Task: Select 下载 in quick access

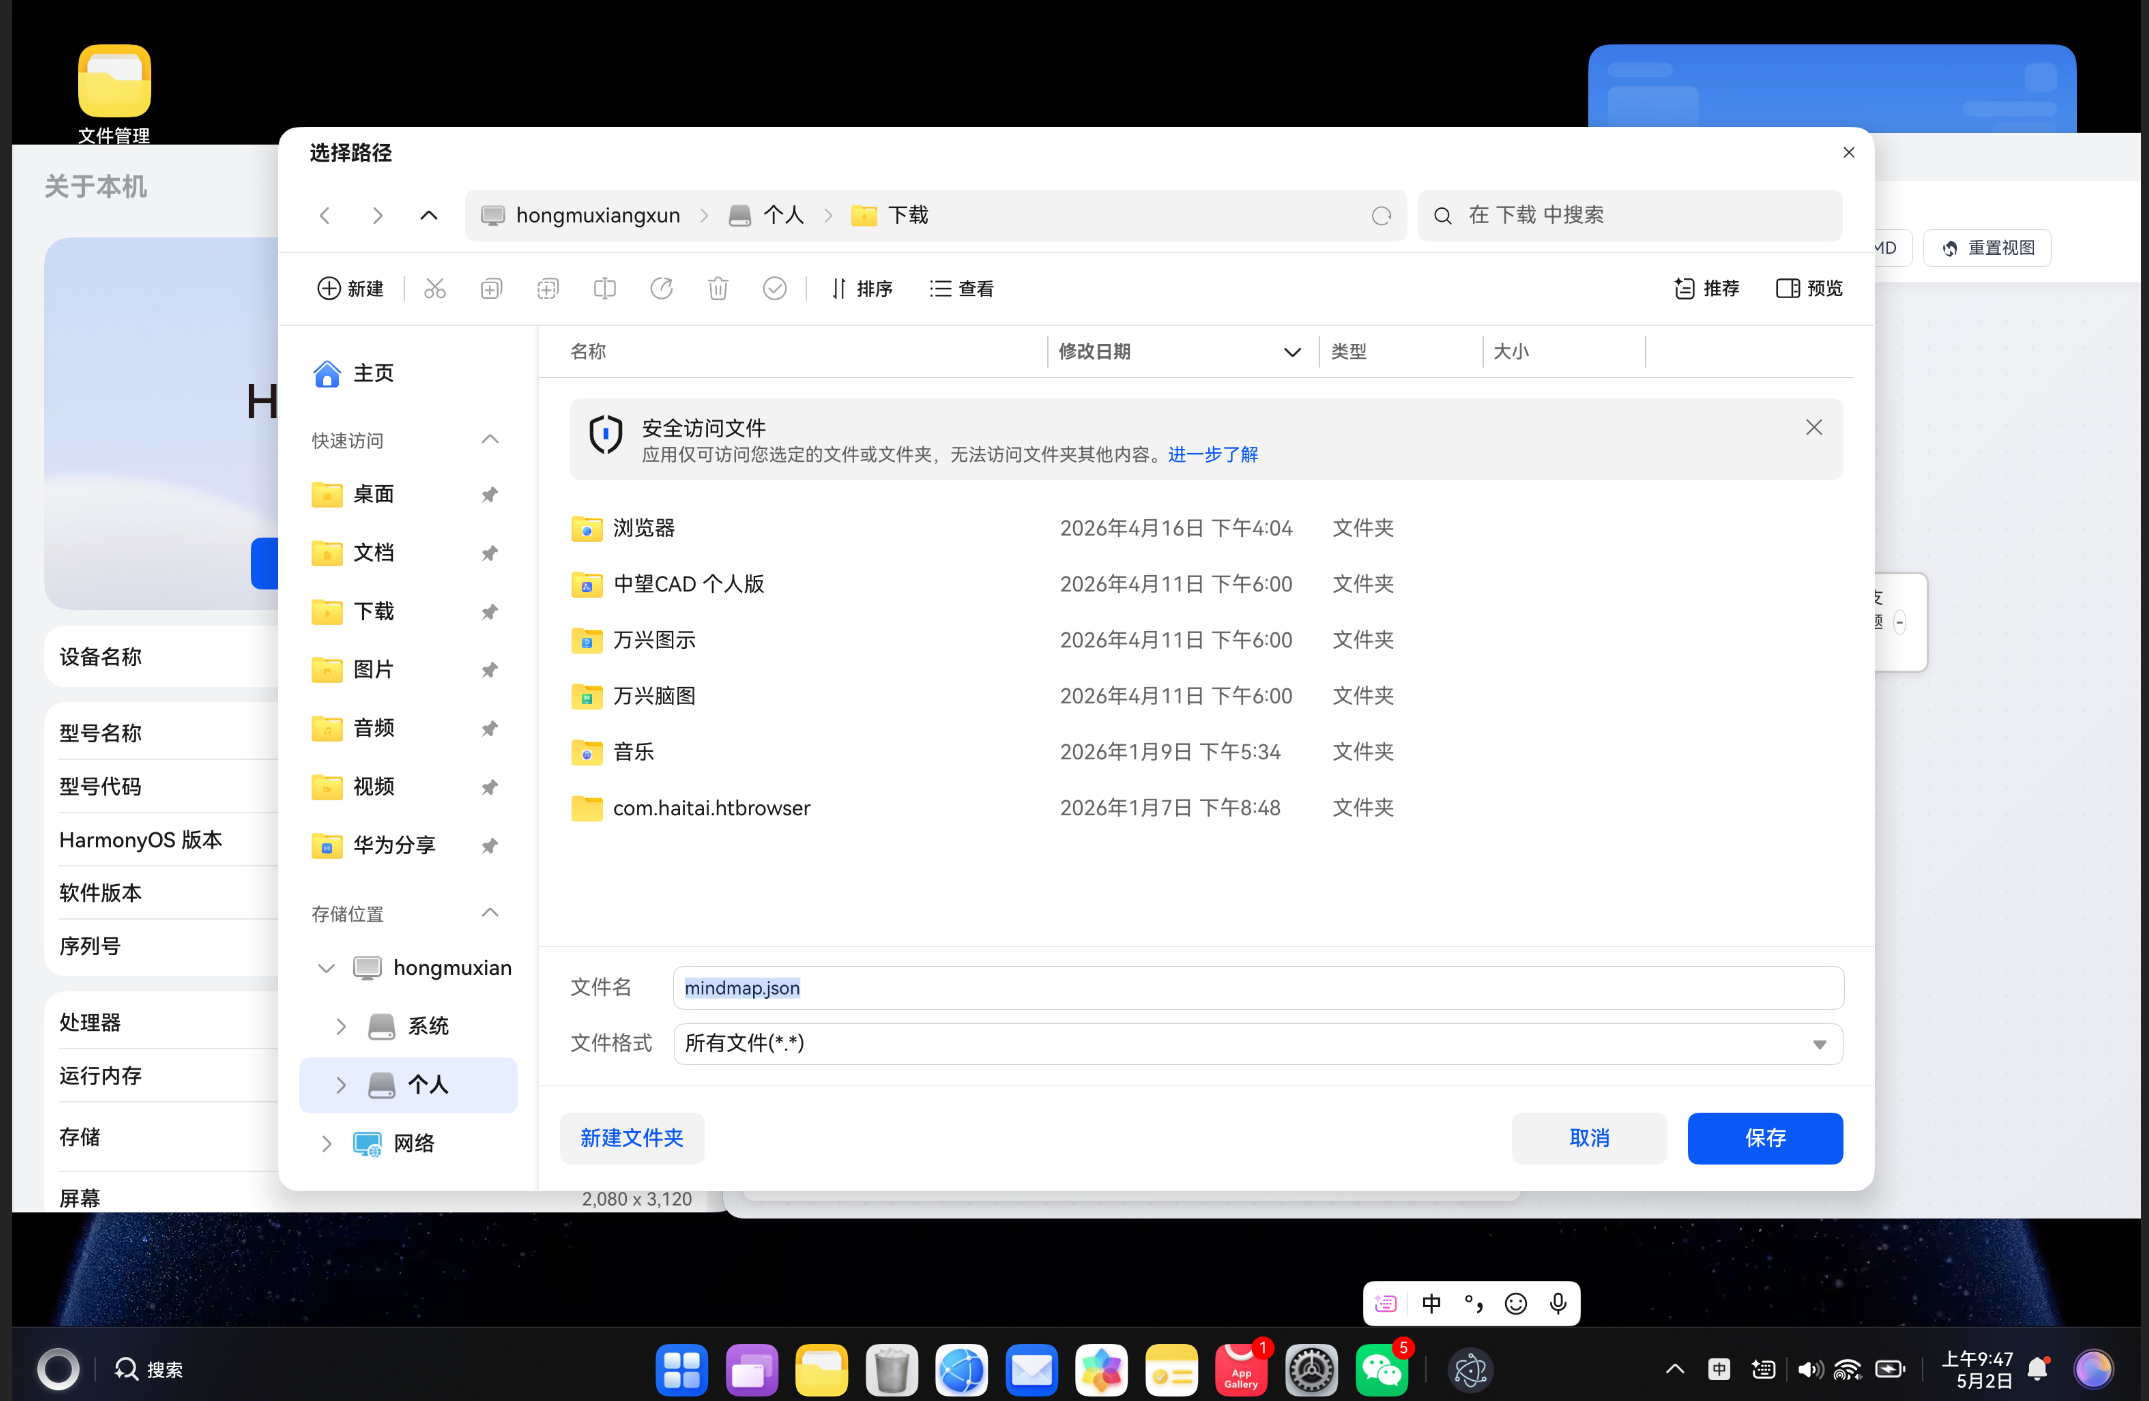Action: (373, 611)
